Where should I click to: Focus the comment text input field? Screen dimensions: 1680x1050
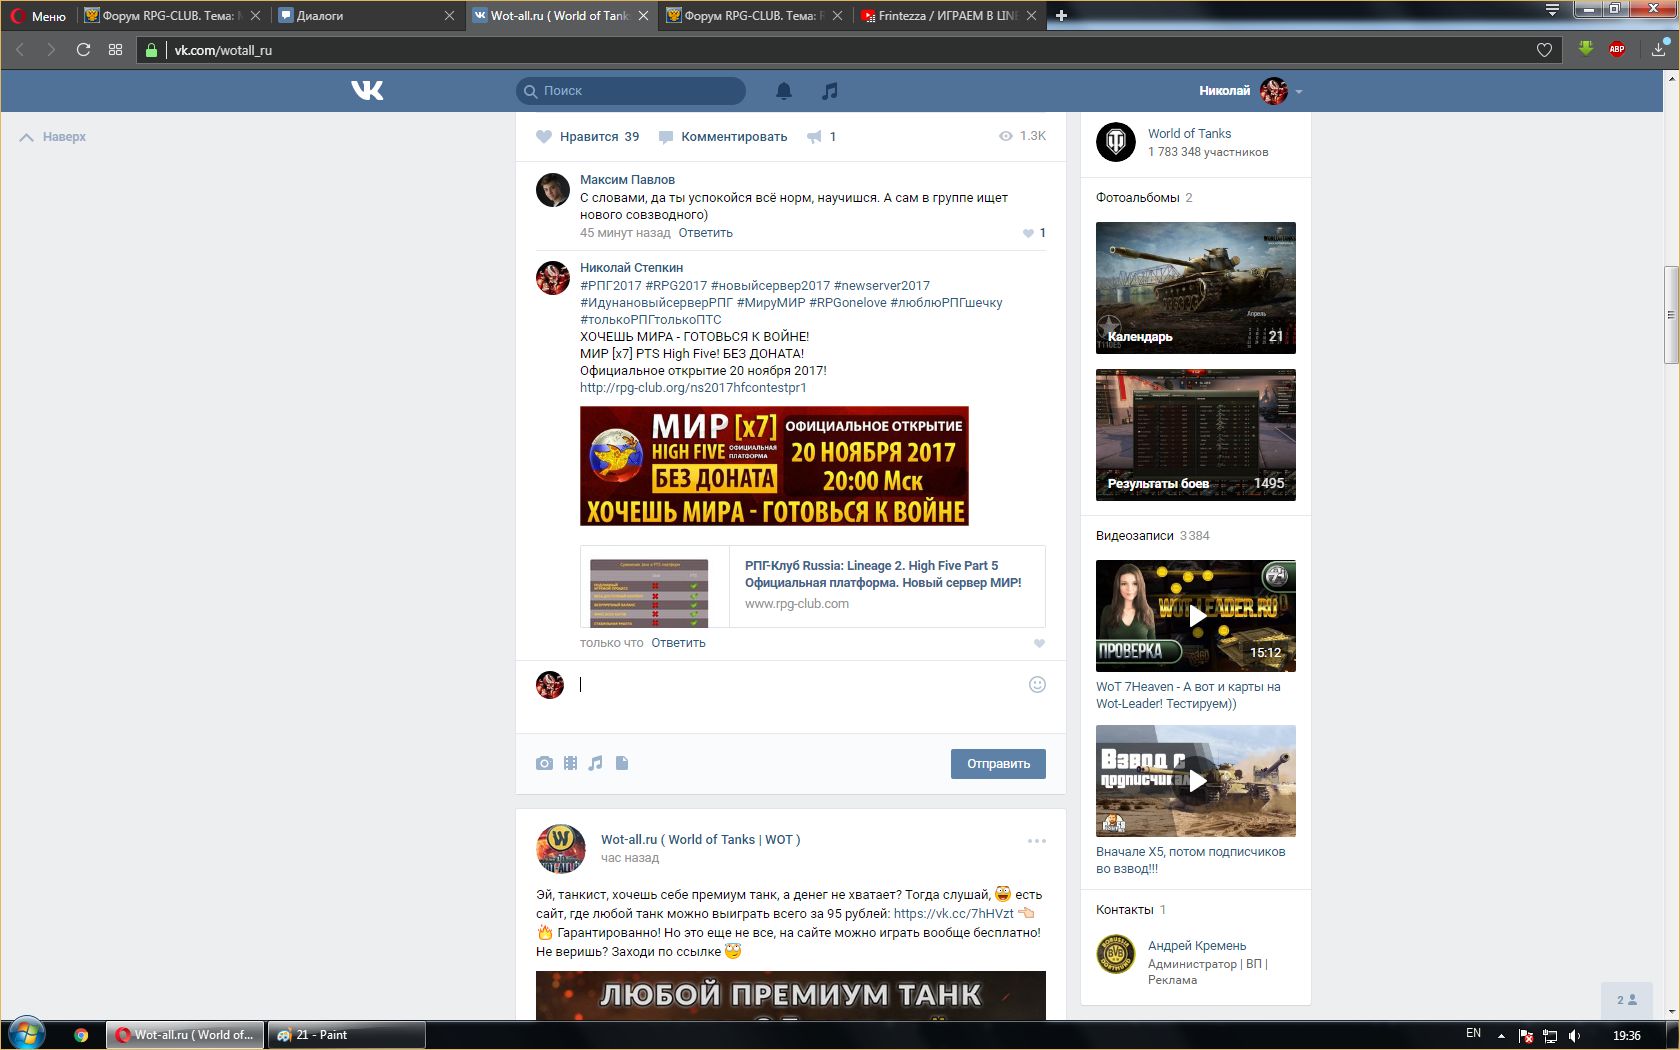(x=800, y=685)
